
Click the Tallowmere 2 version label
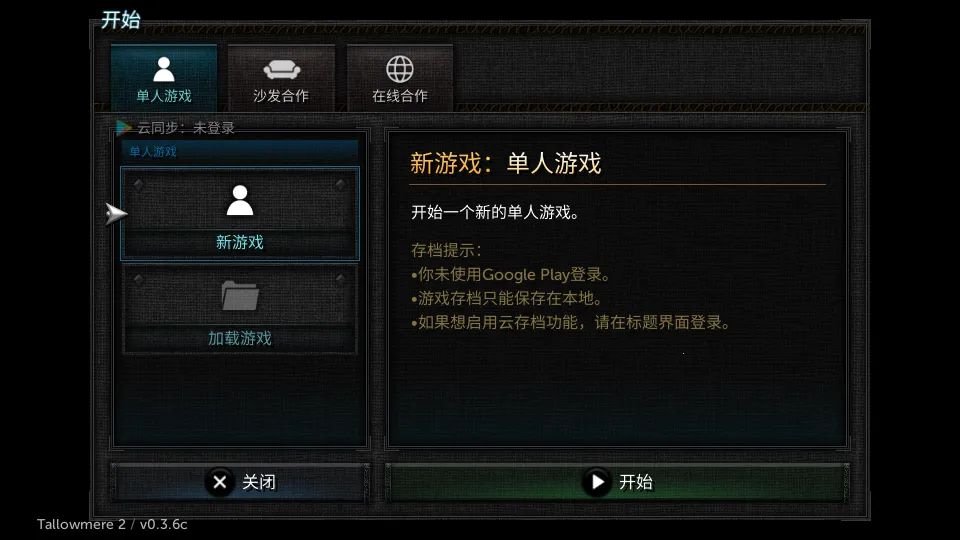112,525
